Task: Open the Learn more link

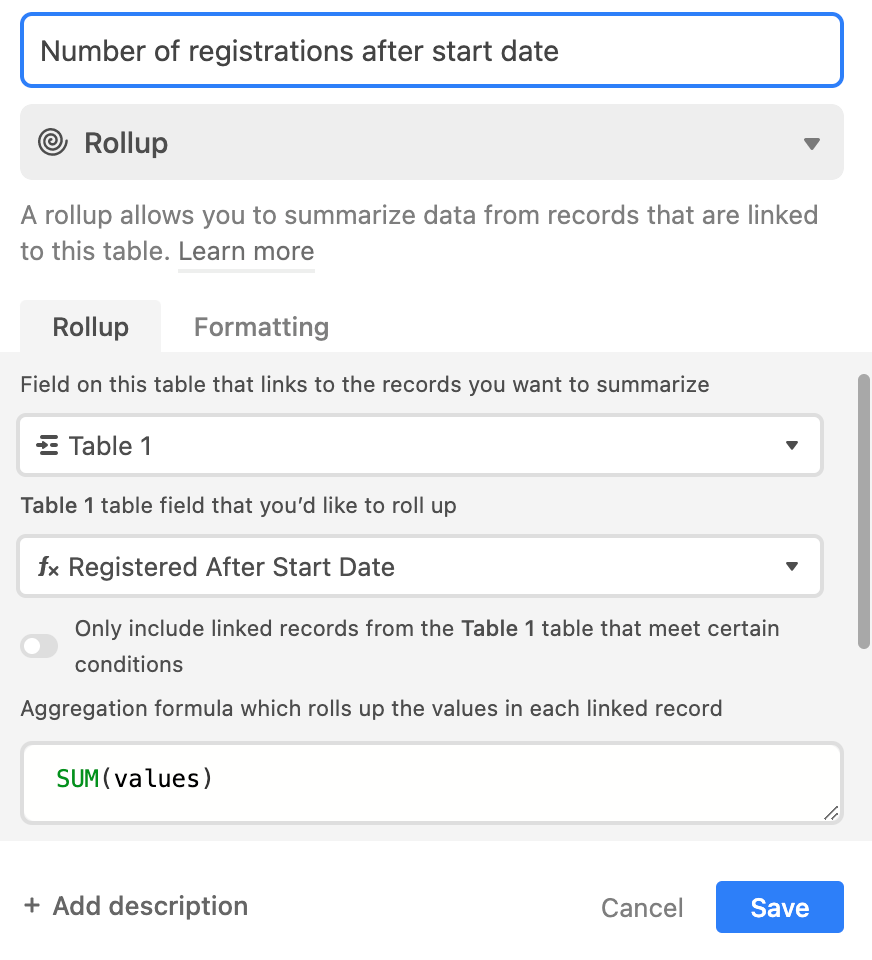Action: [x=246, y=252]
